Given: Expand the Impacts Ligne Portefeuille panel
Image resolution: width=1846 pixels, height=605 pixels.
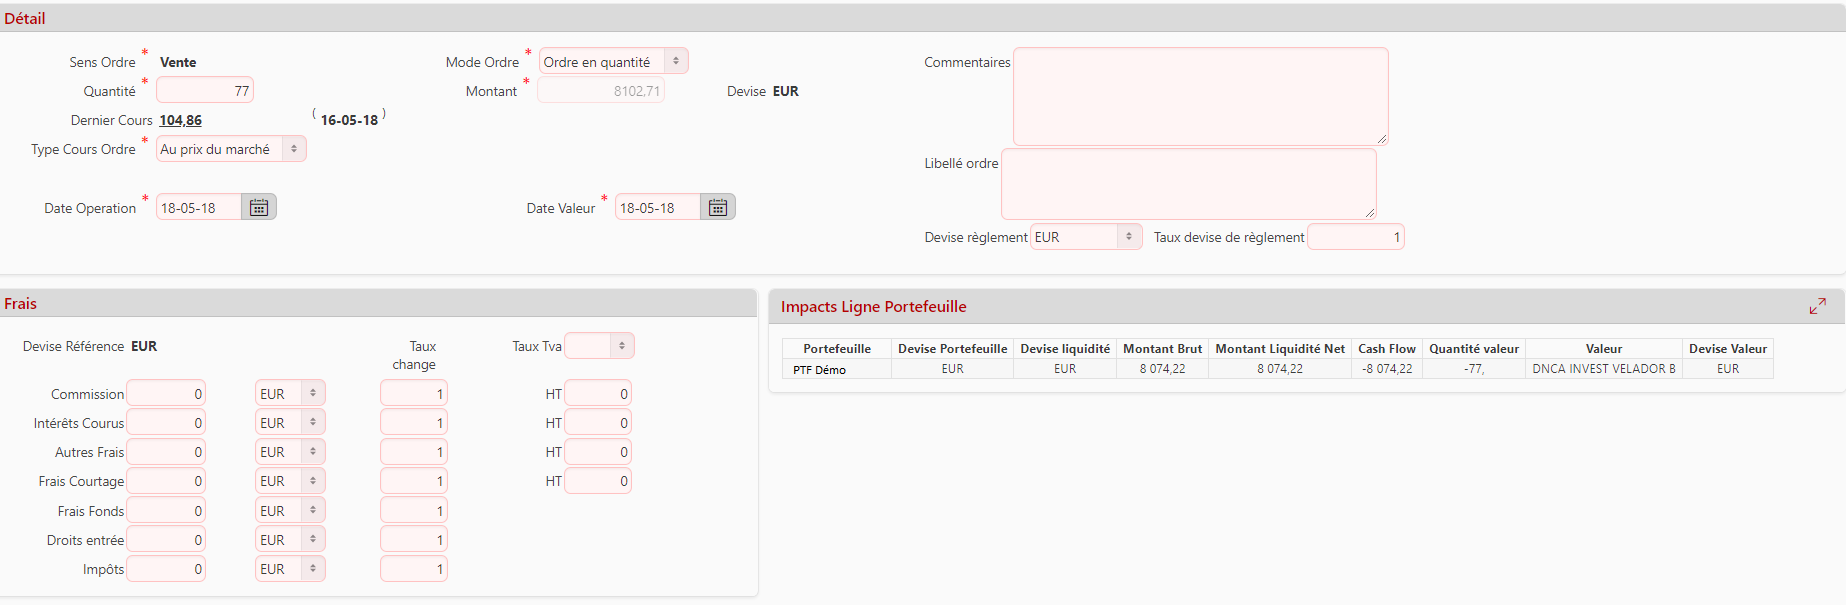Looking at the screenshot, I should click(1817, 306).
